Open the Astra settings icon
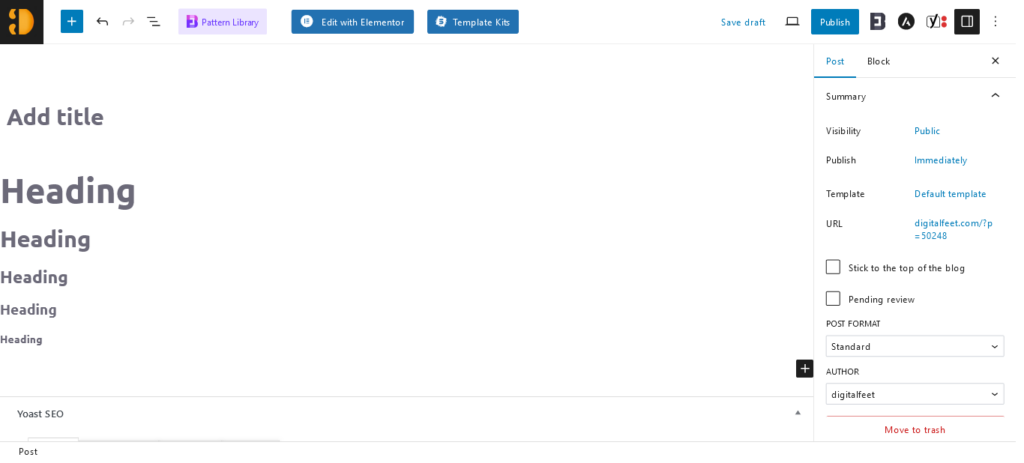 pyautogui.click(x=906, y=22)
